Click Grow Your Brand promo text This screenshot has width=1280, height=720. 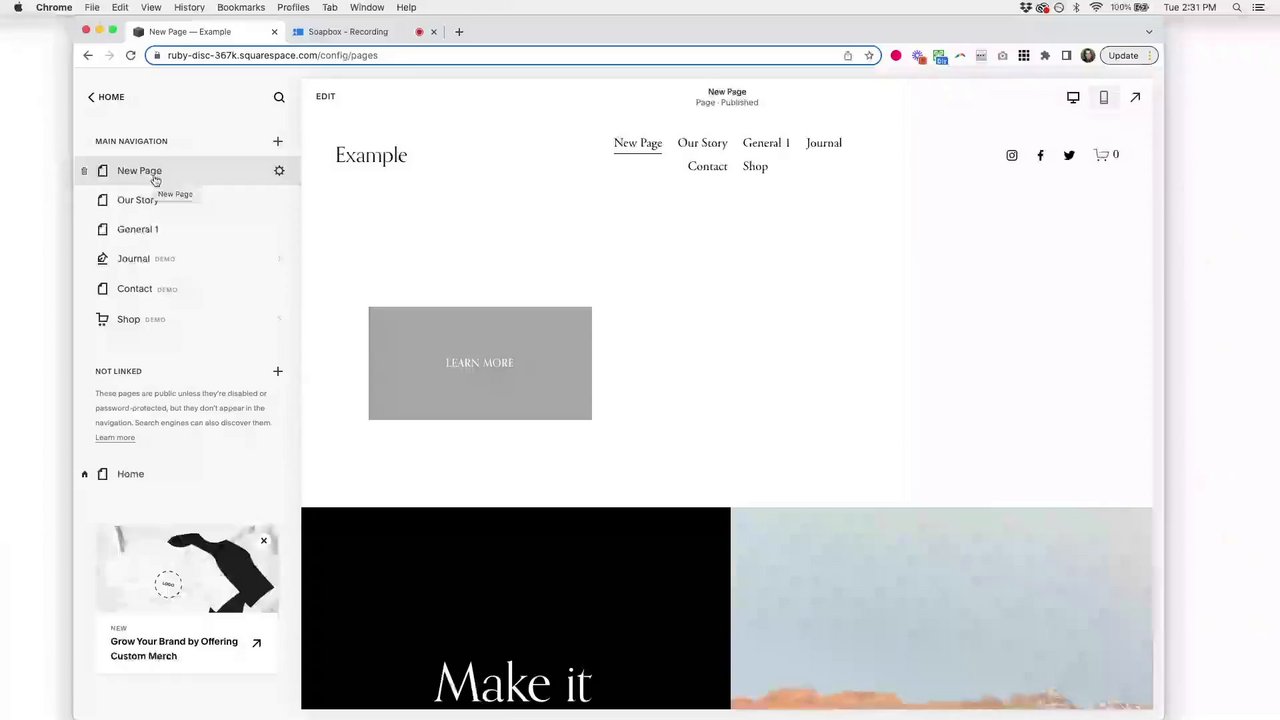click(174, 649)
